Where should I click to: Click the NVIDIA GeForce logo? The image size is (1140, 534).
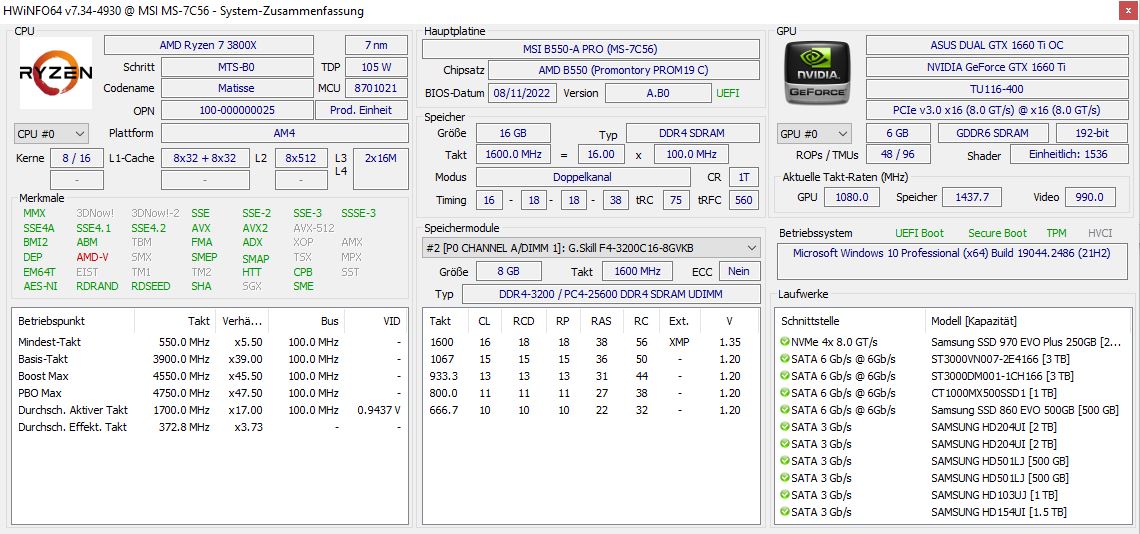pyautogui.click(x=818, y=73)
